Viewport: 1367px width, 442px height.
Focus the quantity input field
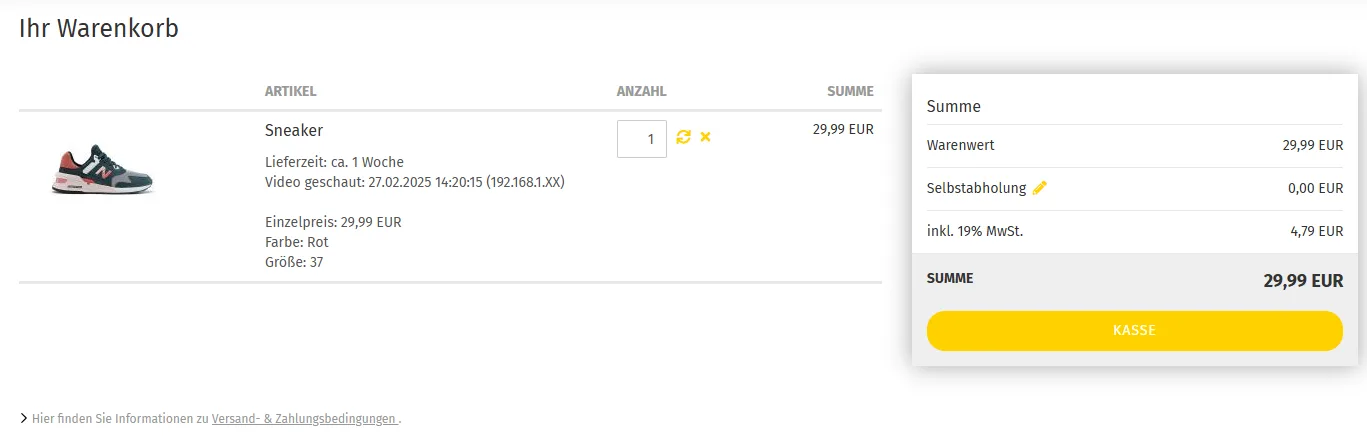642,139
